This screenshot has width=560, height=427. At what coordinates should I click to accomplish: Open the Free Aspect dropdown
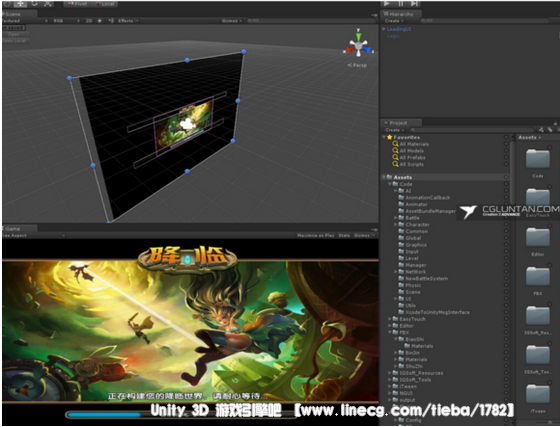pyautogui.click(x=33, y=236)
